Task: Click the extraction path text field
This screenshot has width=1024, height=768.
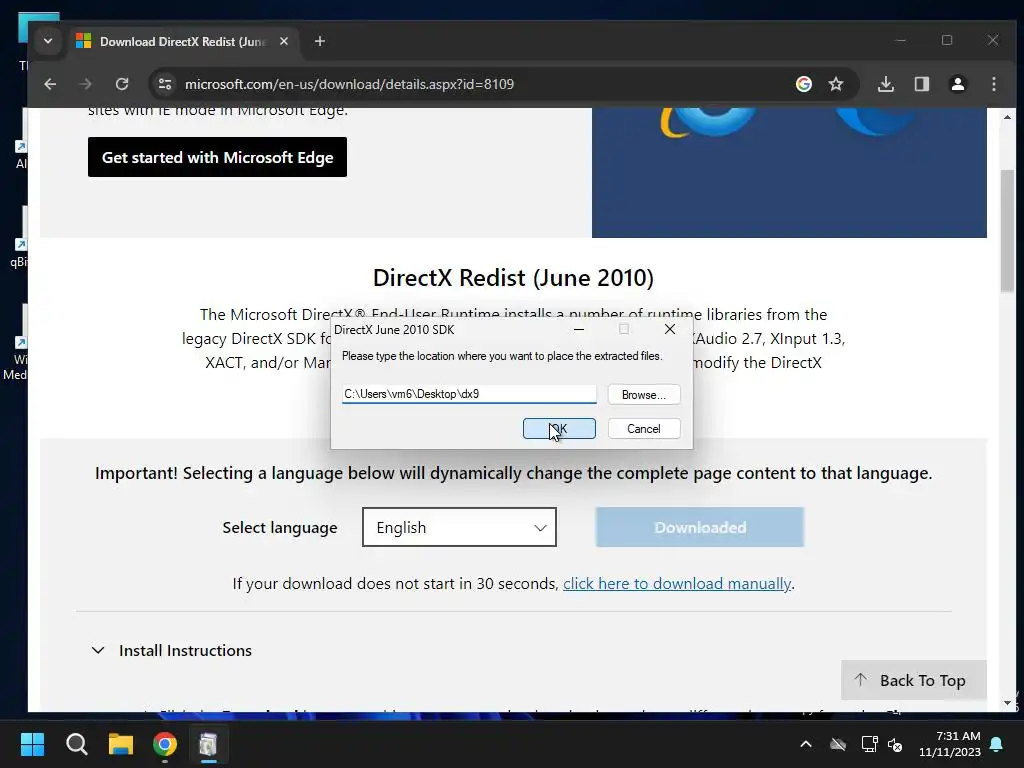Action: [x=469, y=394]
